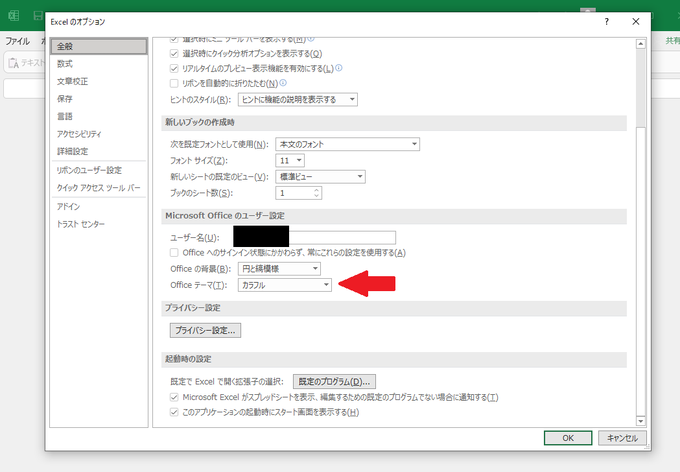Click the scrollbar down arrow

tap(641, 421)
